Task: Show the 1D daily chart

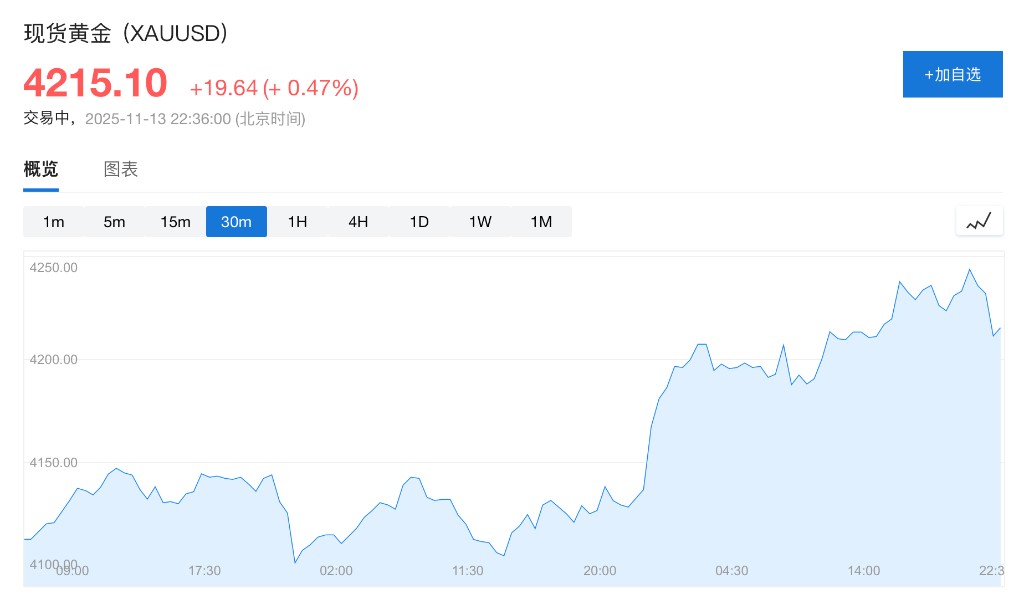Action: tap(419, 221)
